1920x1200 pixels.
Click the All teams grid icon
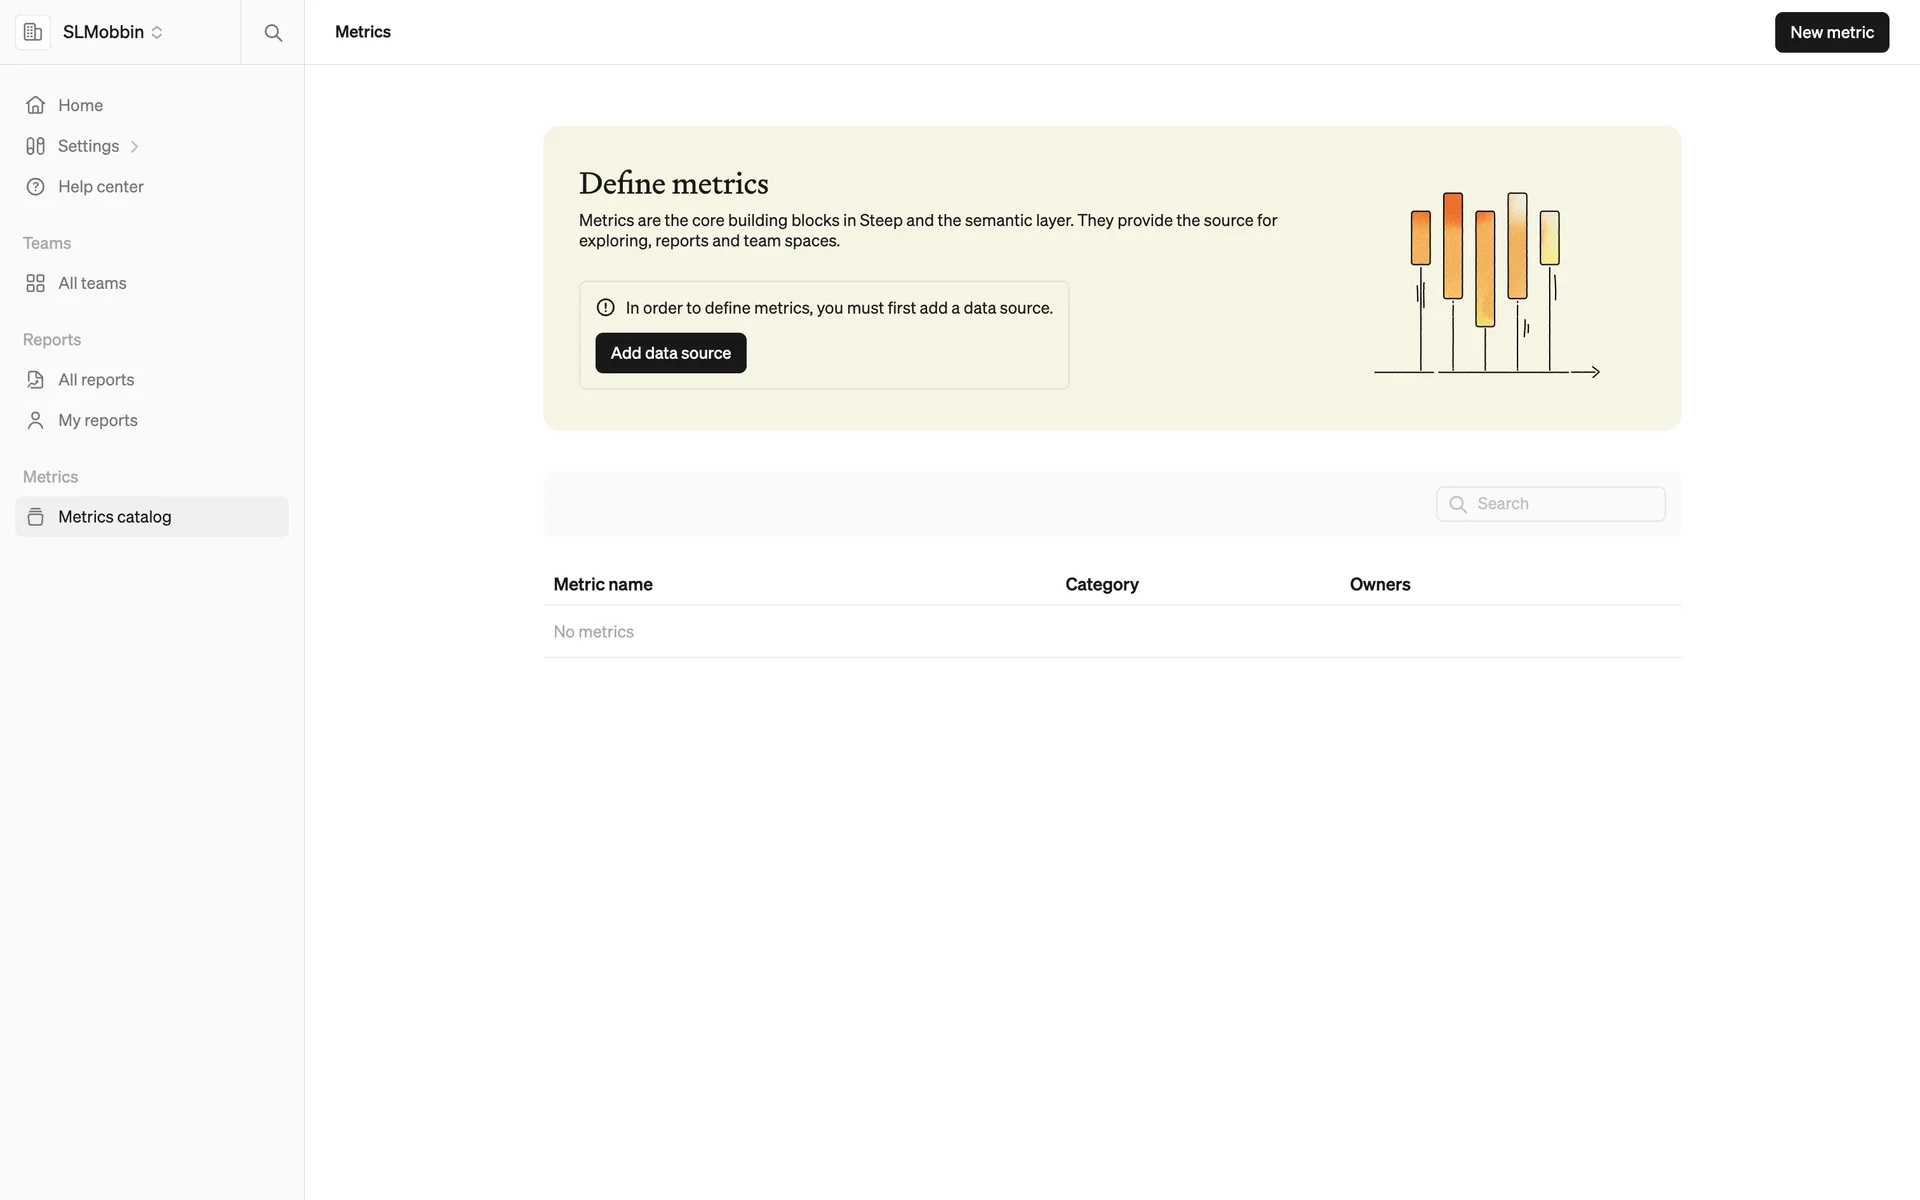point(36,284)
